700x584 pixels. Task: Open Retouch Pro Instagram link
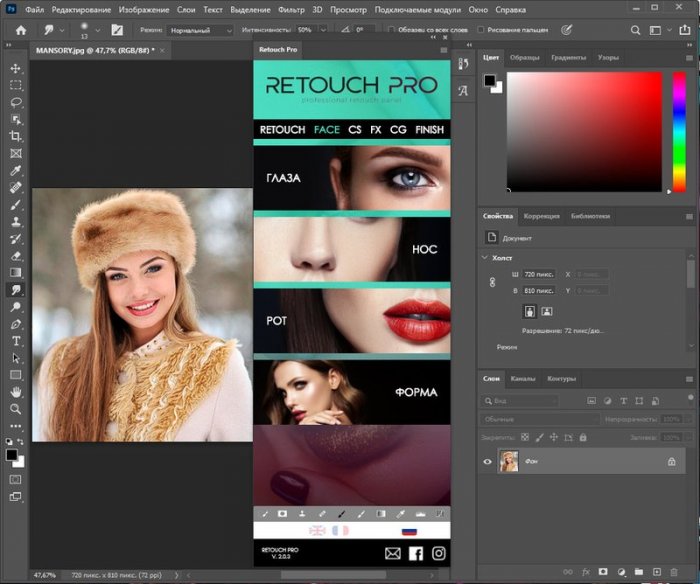pyautogui.click(x=438, y=553)
